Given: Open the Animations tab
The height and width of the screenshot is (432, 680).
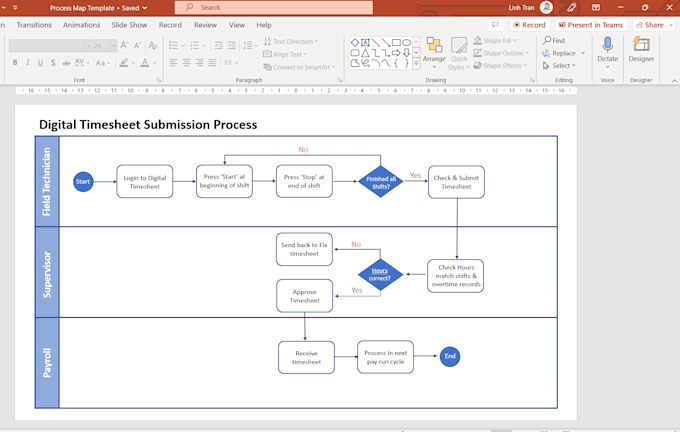Looking at the screenshot, I should [x=81, y=25].
